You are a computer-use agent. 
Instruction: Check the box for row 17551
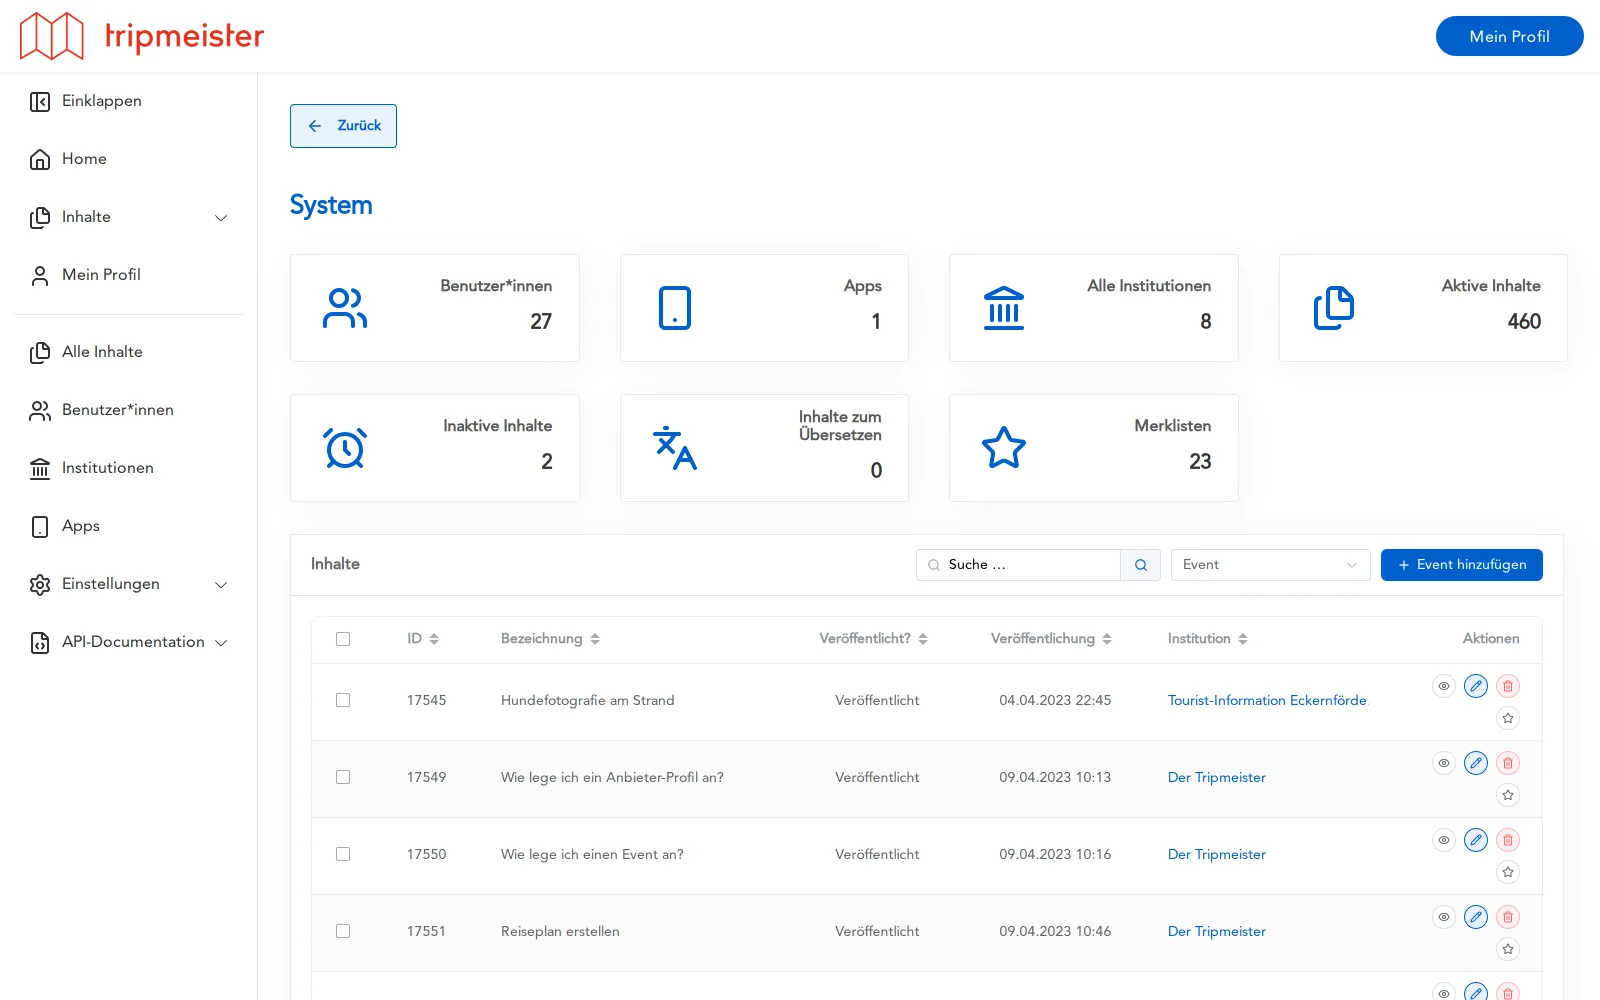(343, 931)
